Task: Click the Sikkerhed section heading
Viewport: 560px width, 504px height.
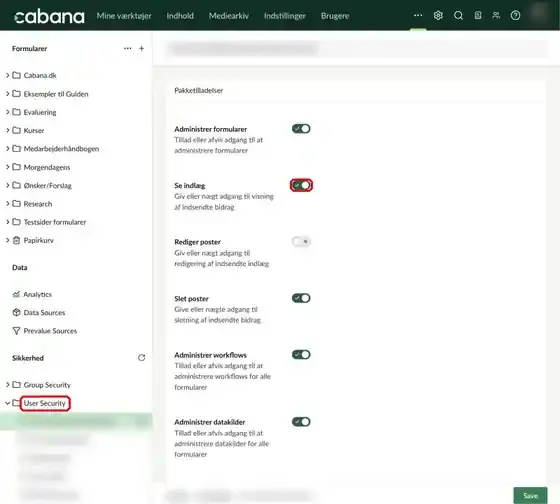Action: [28, 358]
